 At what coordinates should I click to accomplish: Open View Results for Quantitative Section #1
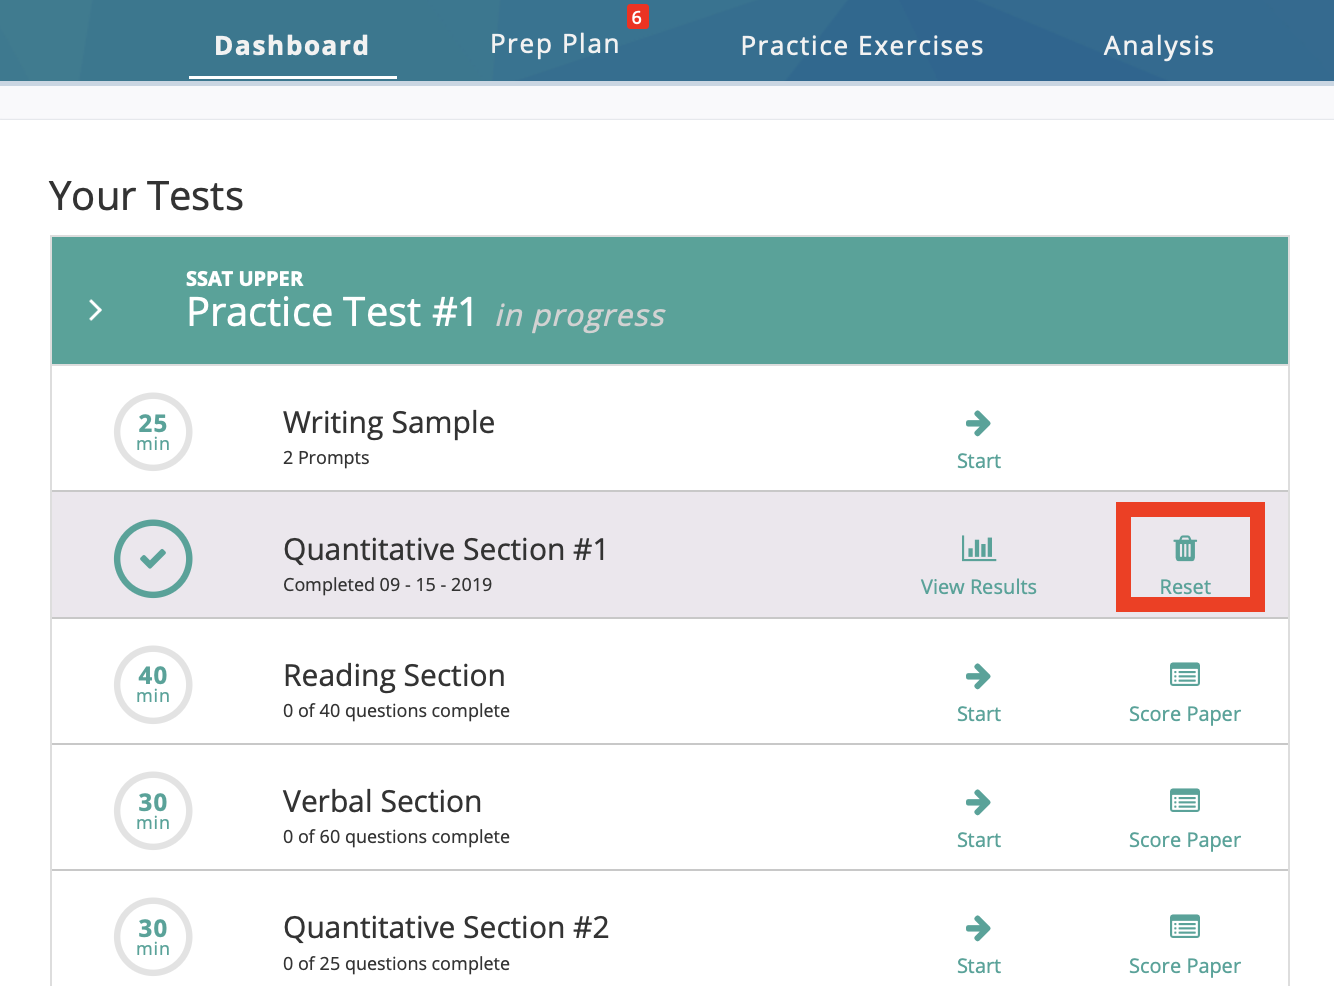coord(978,586)
